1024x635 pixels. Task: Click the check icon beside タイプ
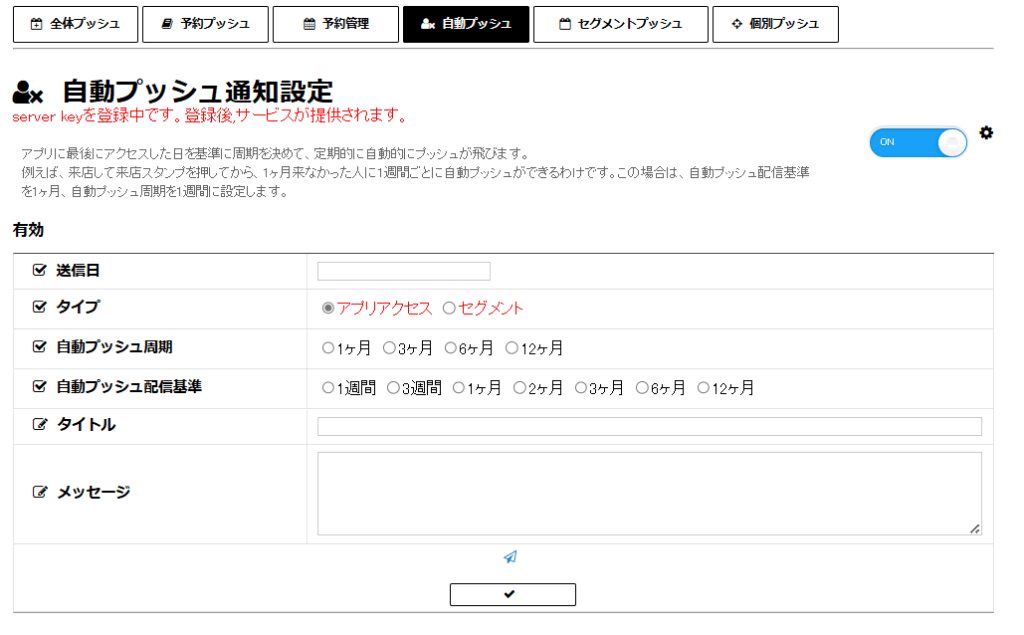point(40,307)
